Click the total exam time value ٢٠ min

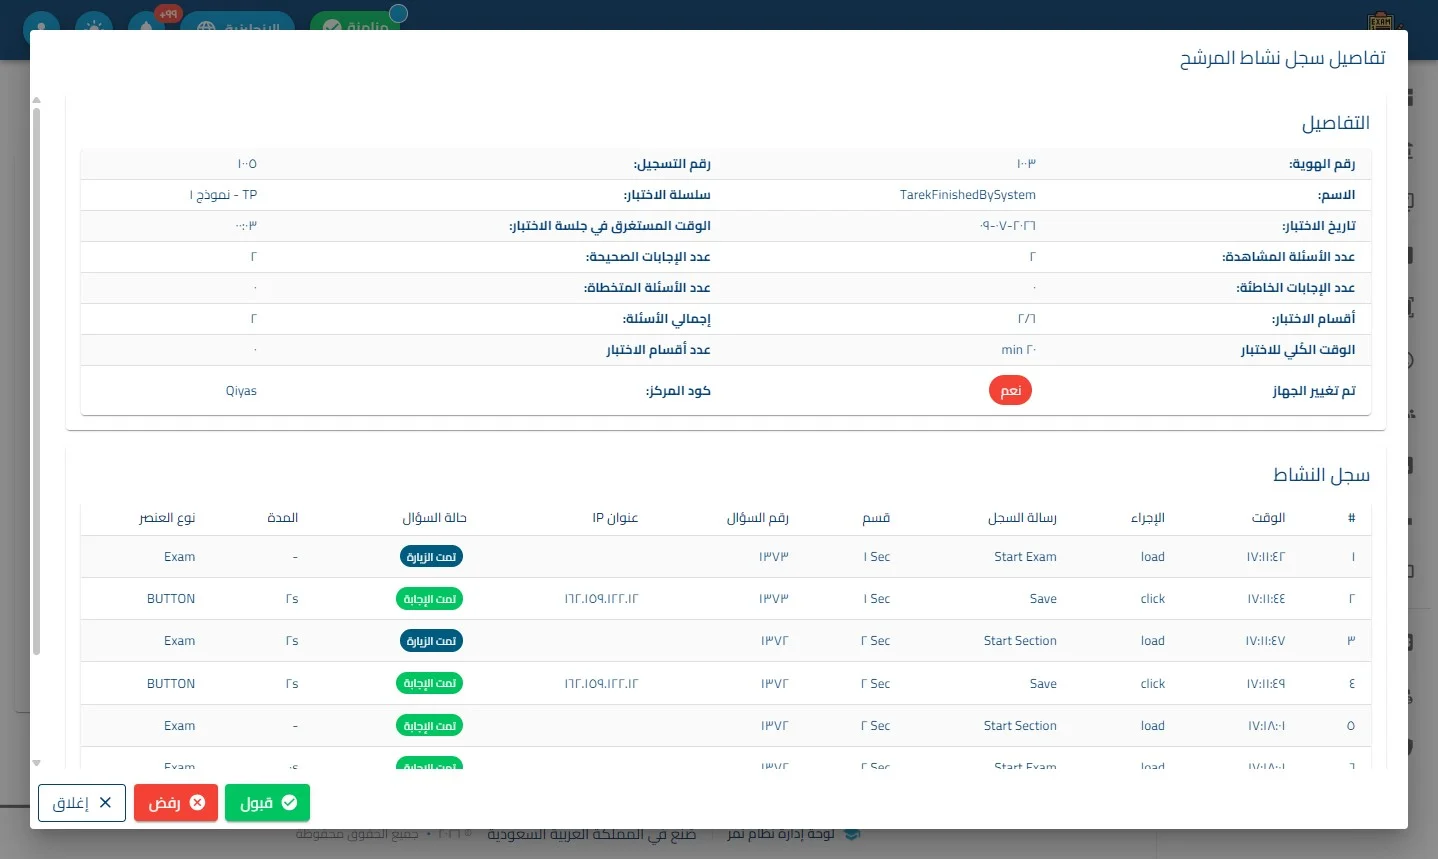coord(1019,350)
